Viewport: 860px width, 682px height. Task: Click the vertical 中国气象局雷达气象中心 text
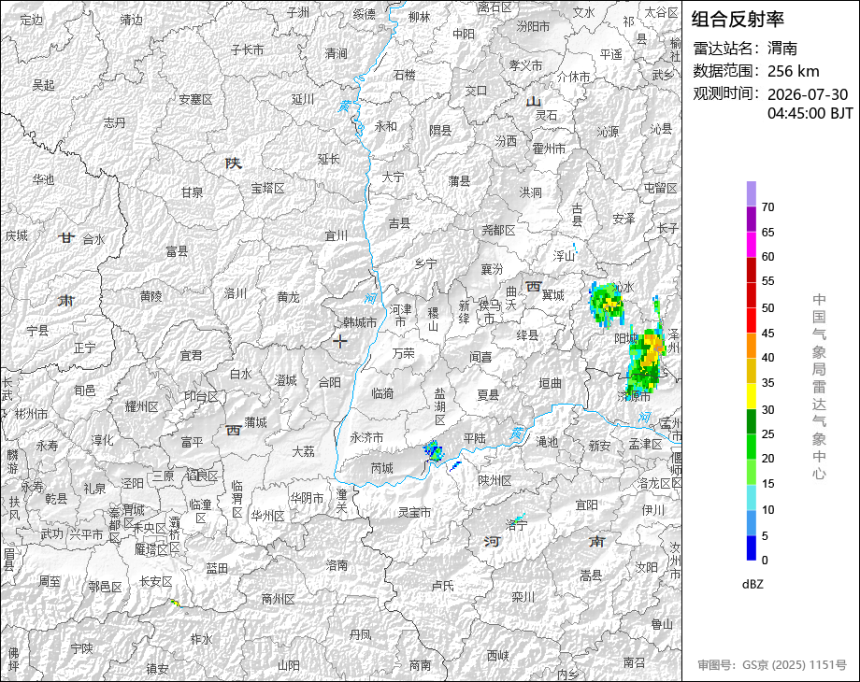click(x=819, y=387)
